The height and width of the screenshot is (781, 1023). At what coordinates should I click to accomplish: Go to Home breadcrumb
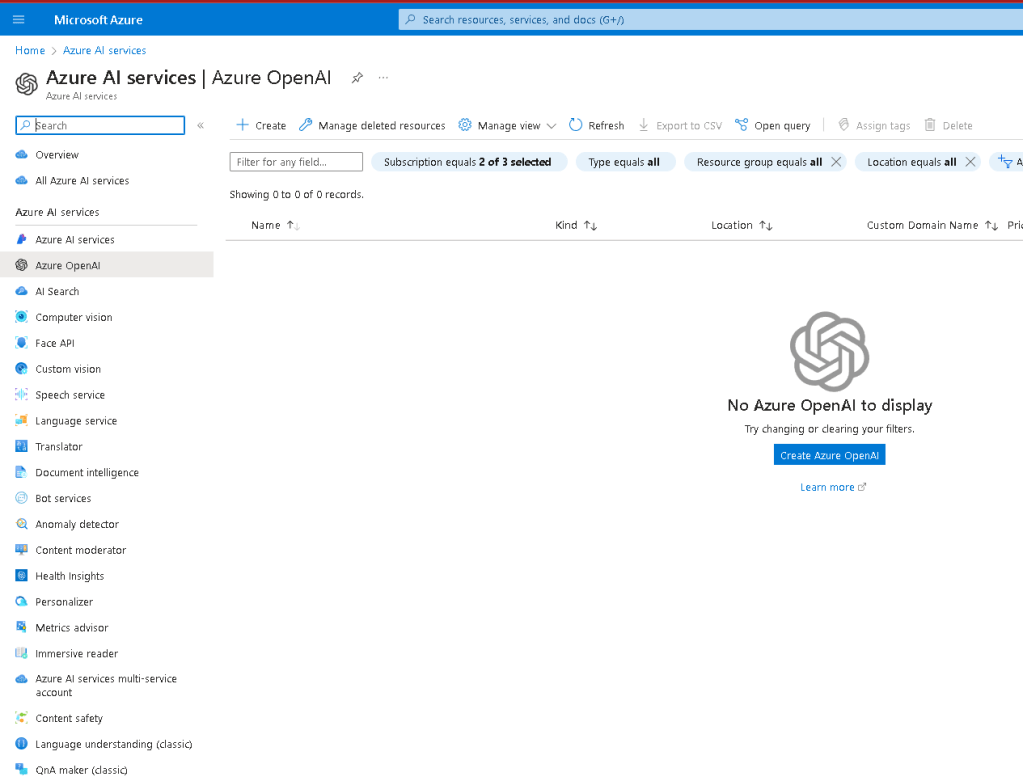coord(30,50)
